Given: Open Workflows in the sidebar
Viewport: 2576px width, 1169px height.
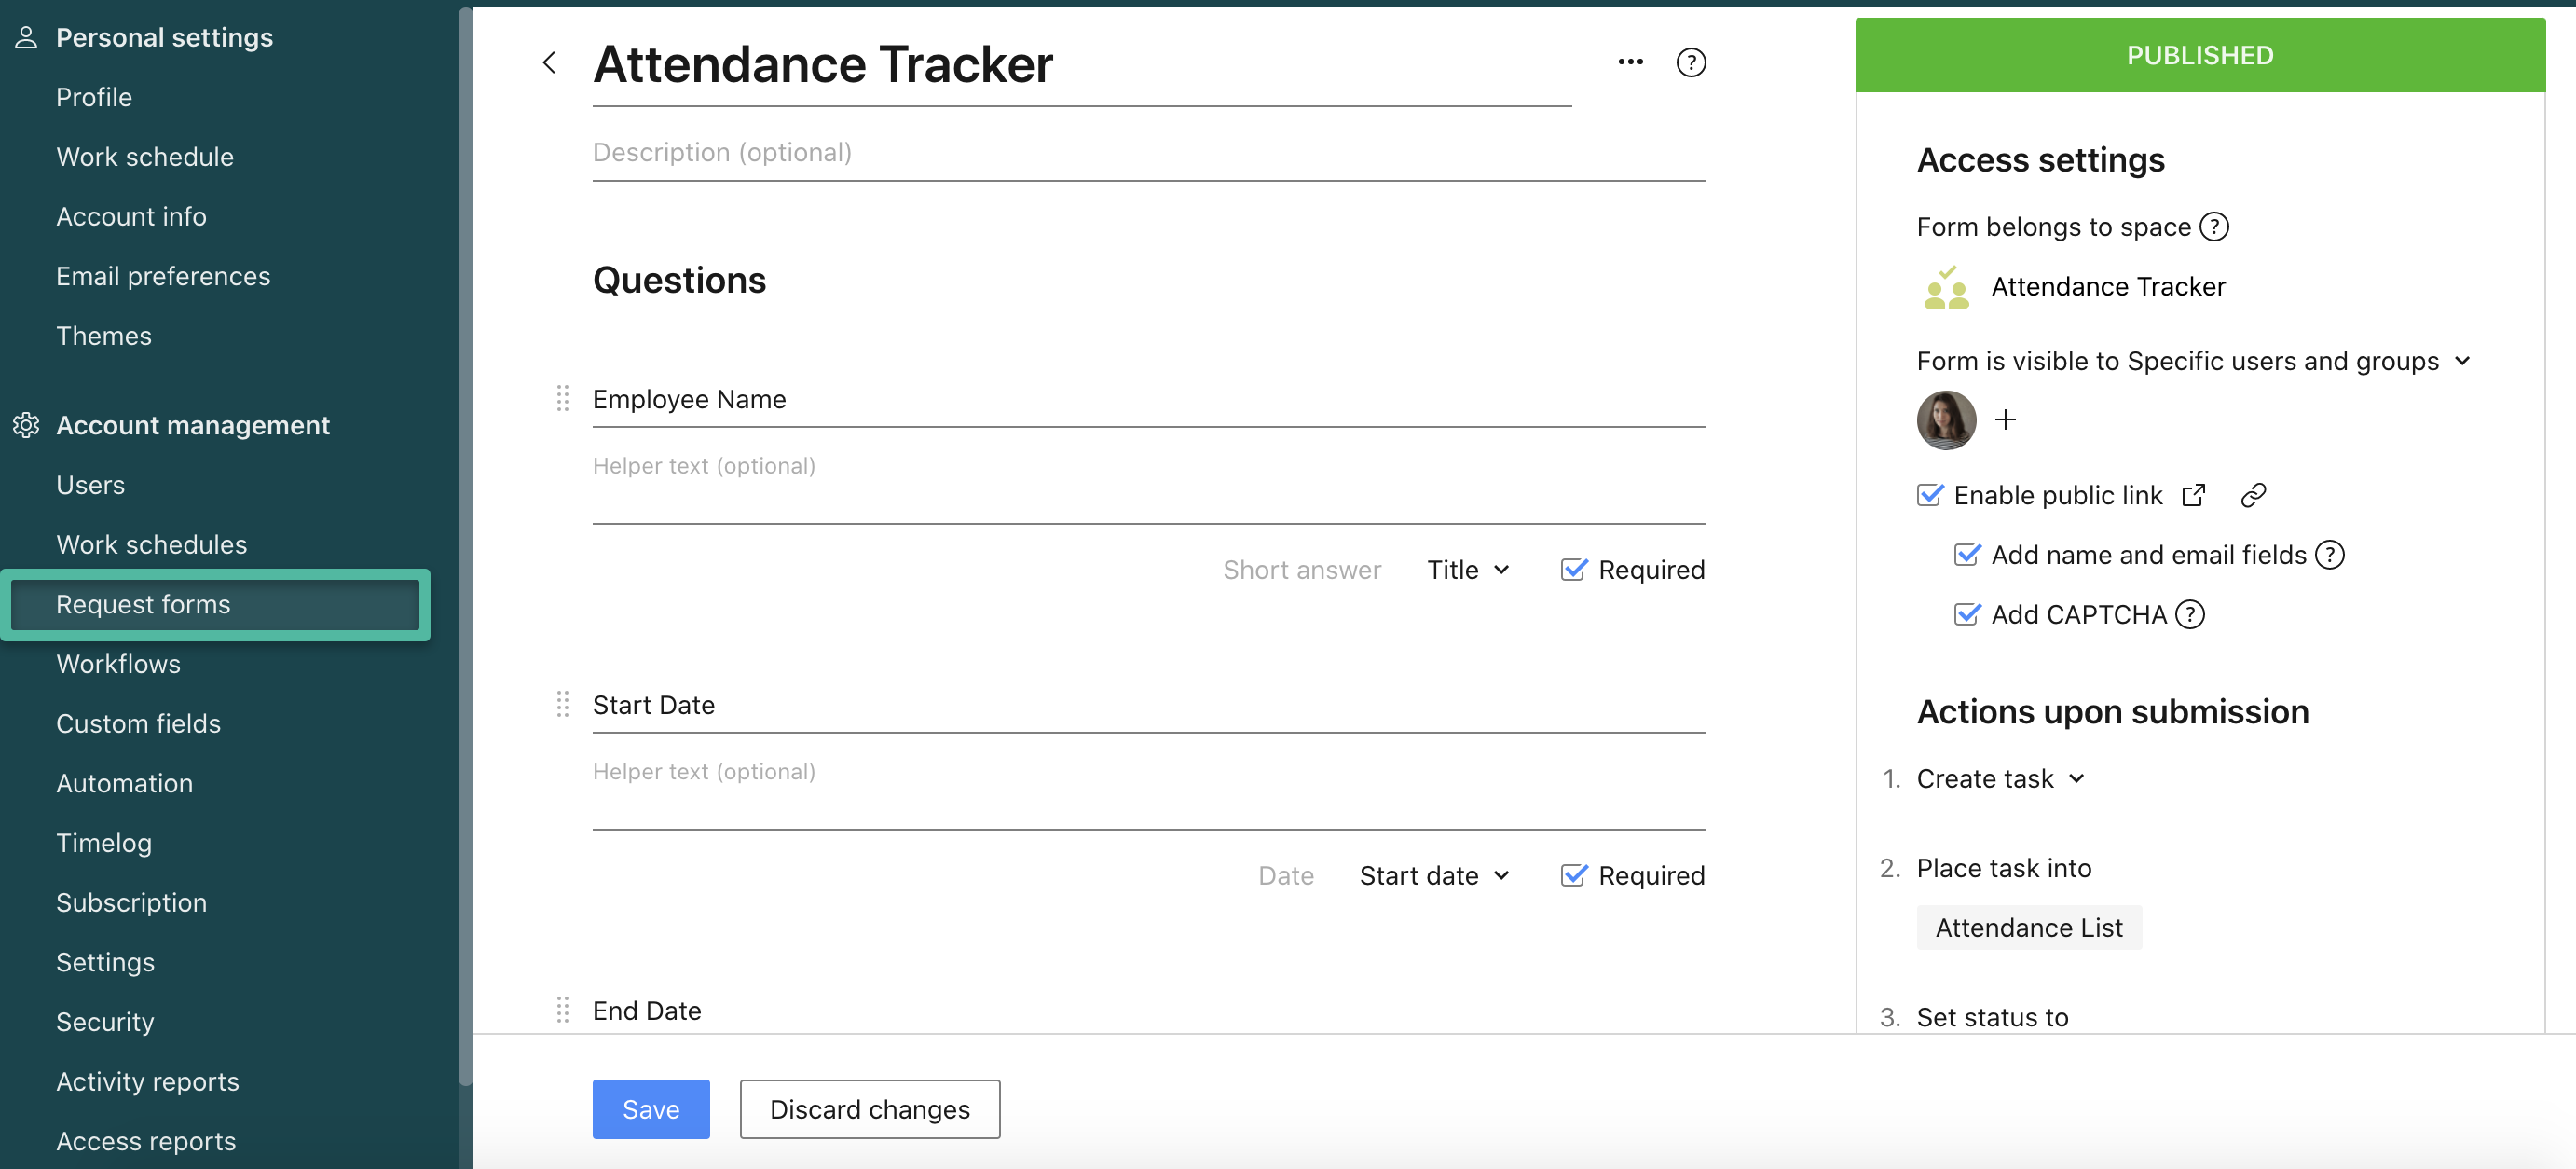Looking at the screenshot, I should coord(118,664).
